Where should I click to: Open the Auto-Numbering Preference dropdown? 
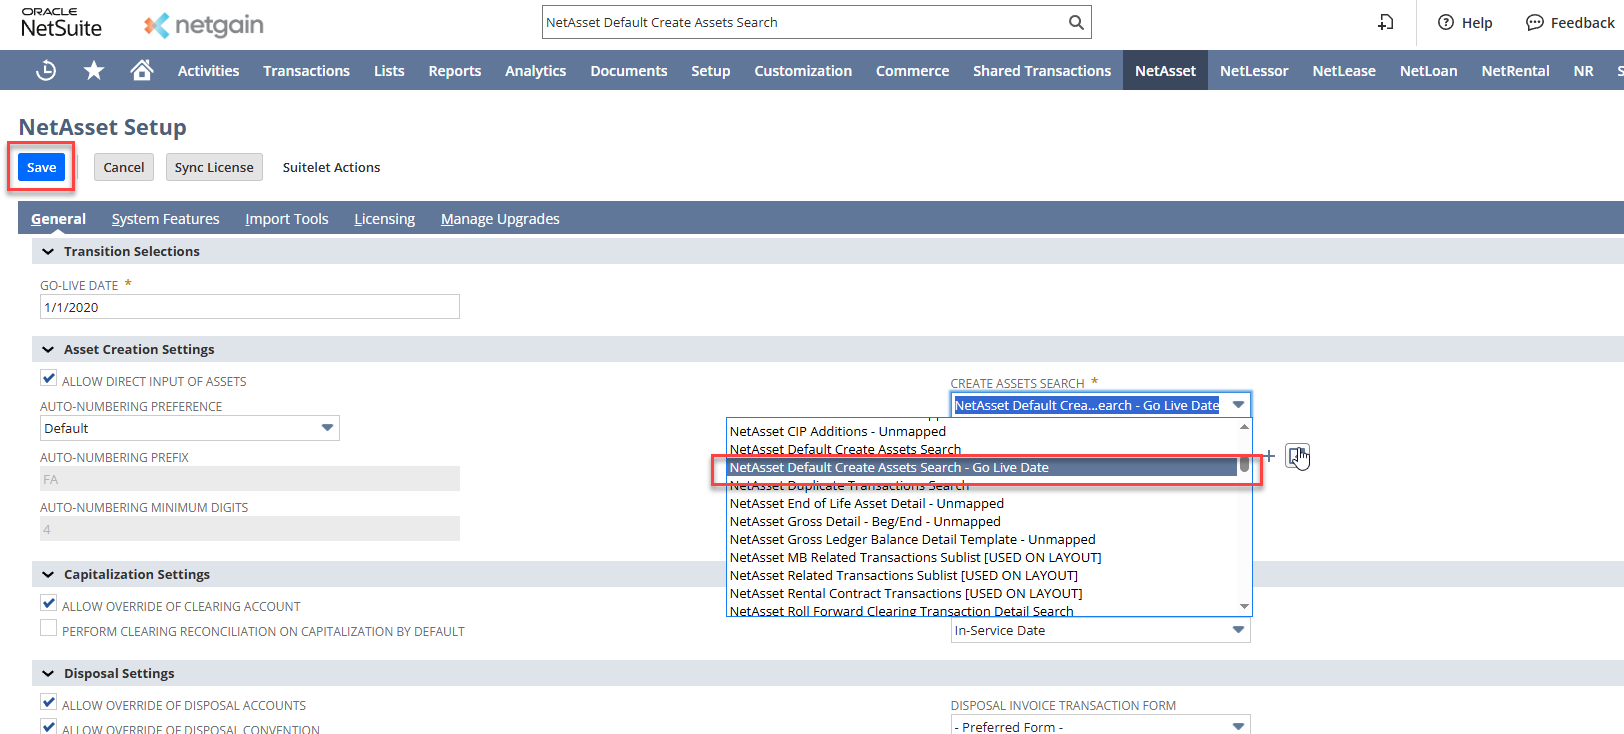pos(189,428)
